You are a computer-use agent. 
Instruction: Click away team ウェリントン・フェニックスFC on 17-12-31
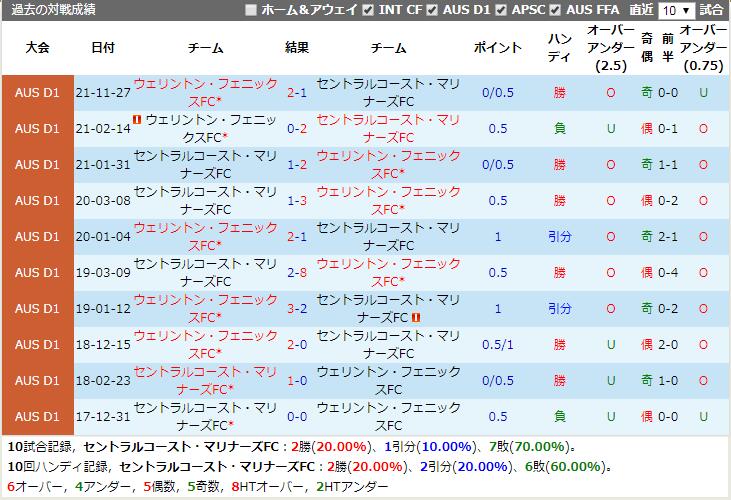[388, 417]
